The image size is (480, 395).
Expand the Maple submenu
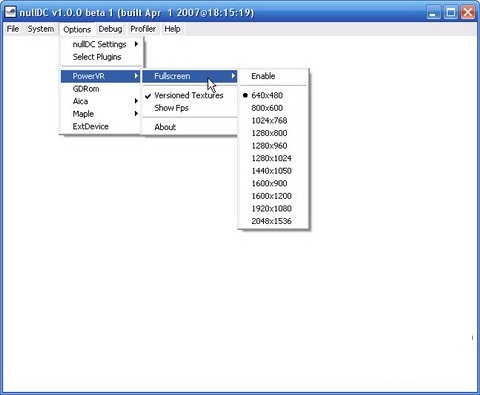[101, 114]
